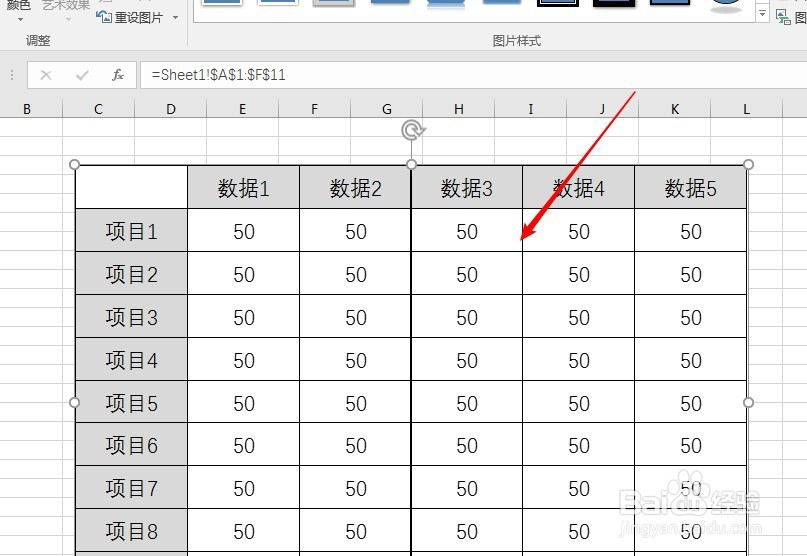Select column K header
This screenshot has width=807, height=556.
[x=675, y=109]
